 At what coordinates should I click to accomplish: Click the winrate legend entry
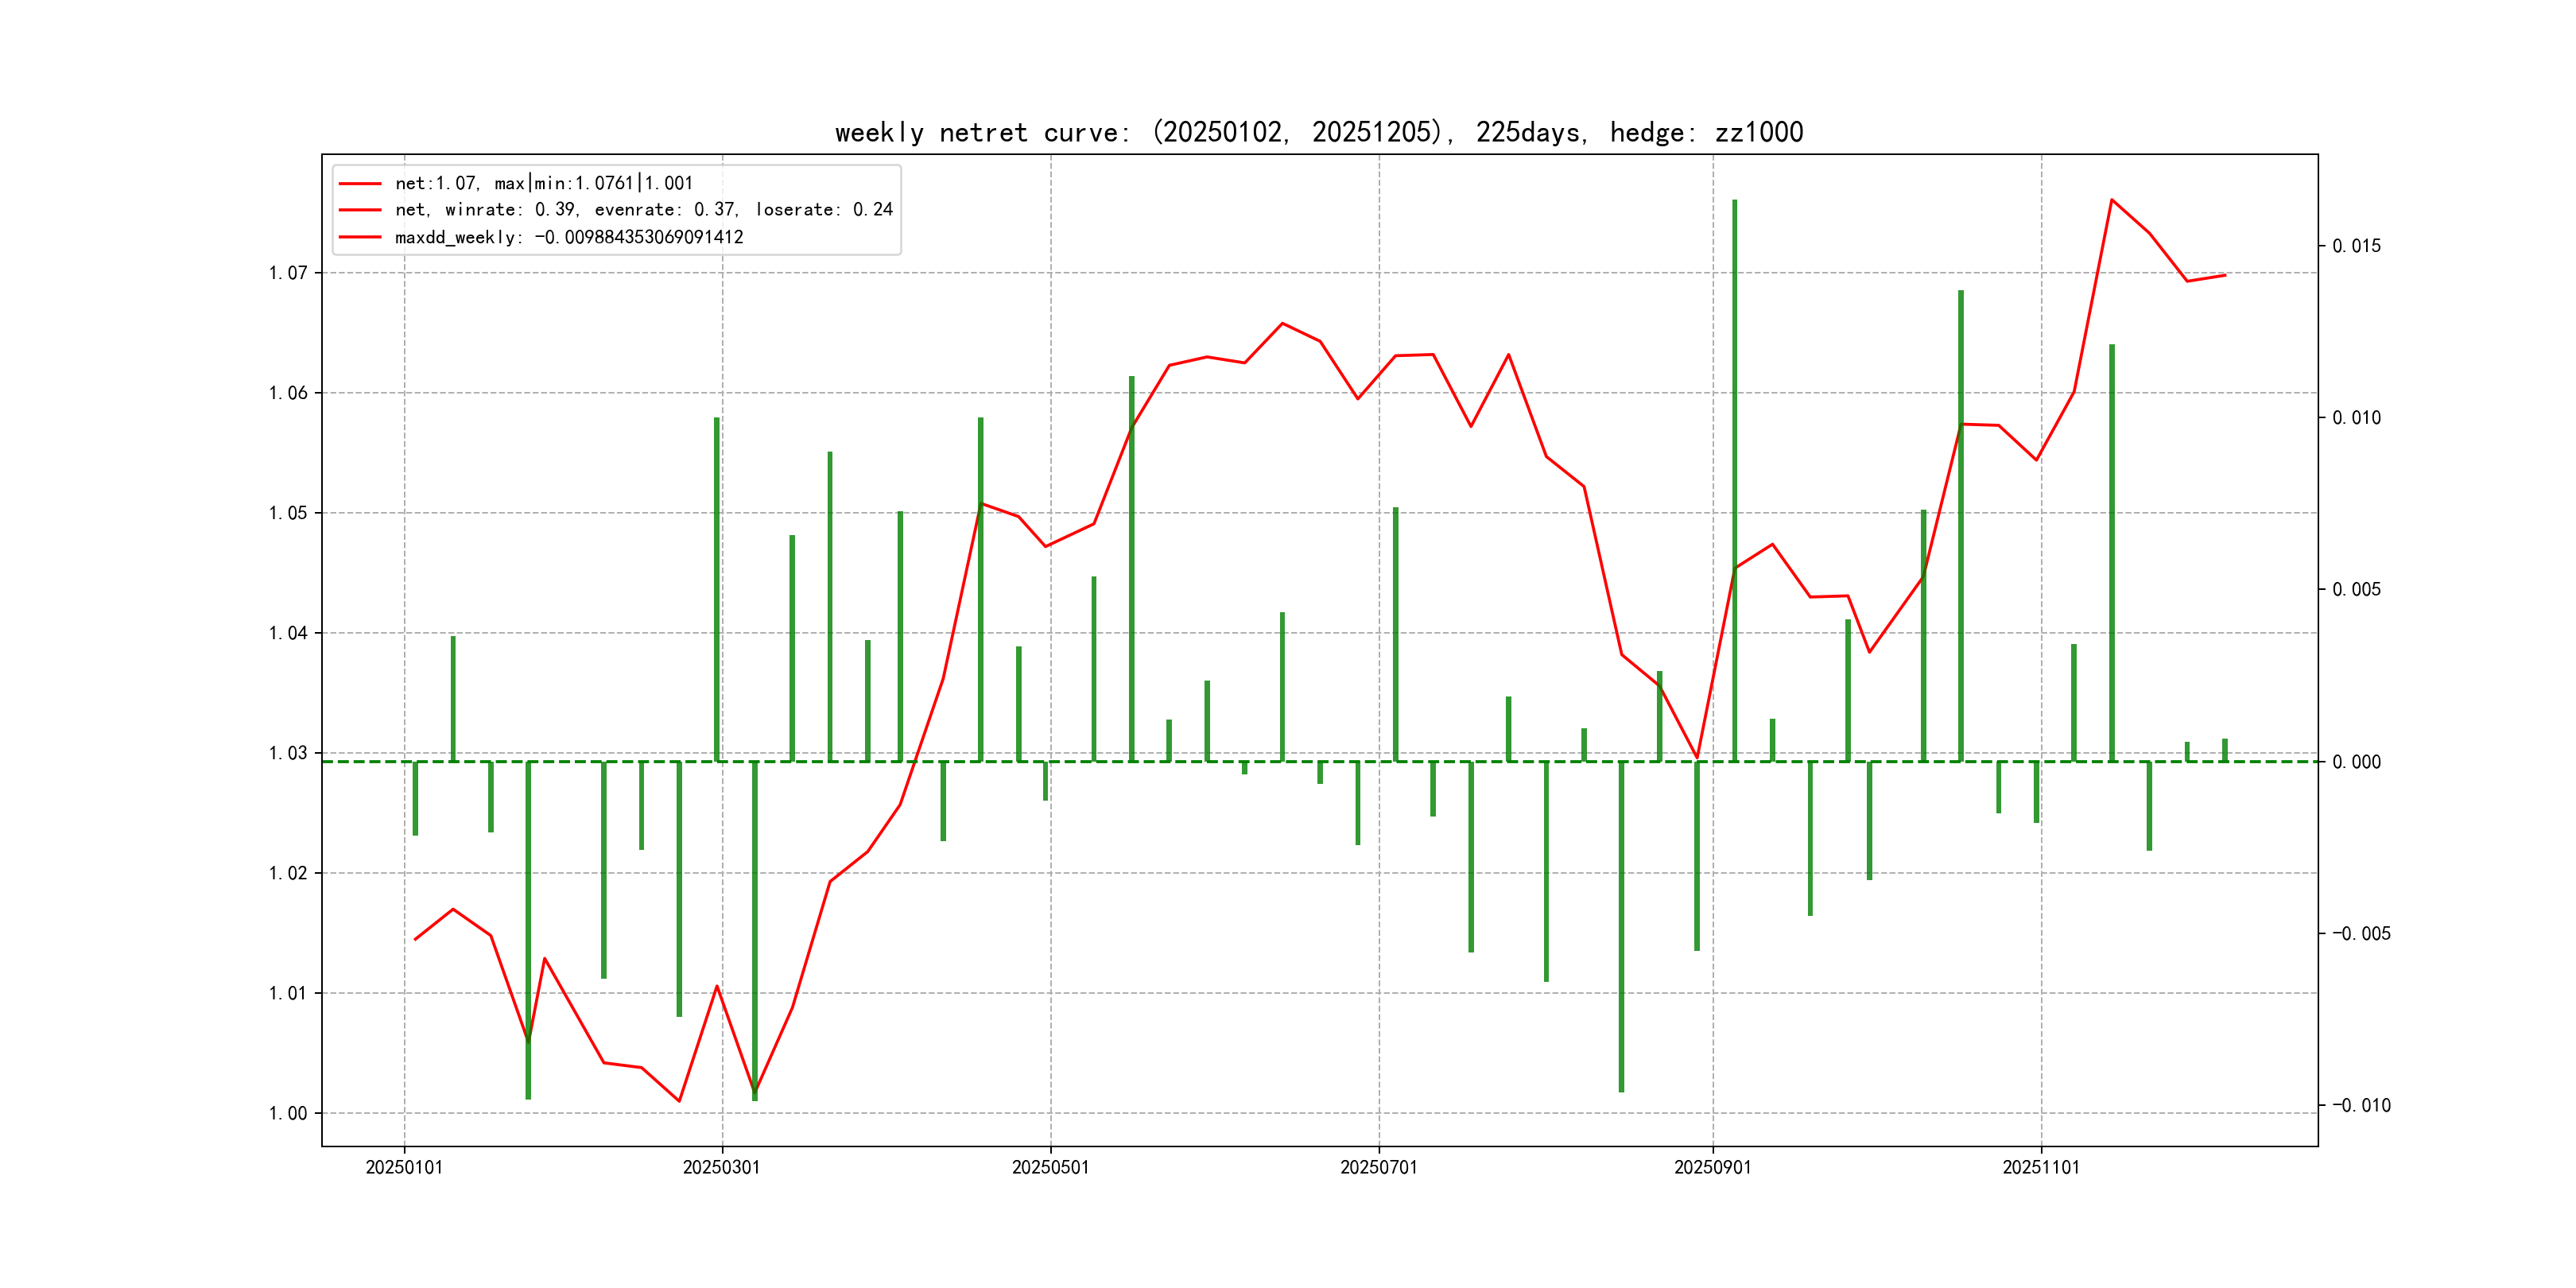pyautogui.click(x=643, y=210)
